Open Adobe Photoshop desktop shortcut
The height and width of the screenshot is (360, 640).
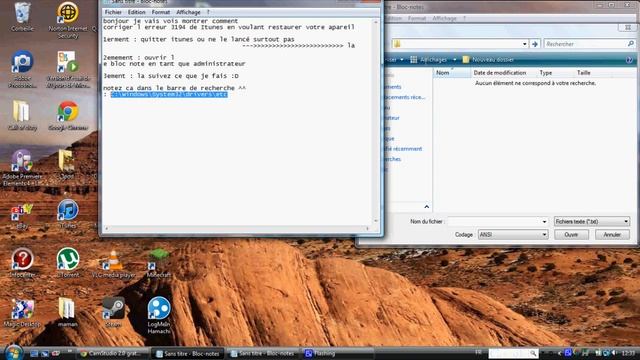click(22, 69)
